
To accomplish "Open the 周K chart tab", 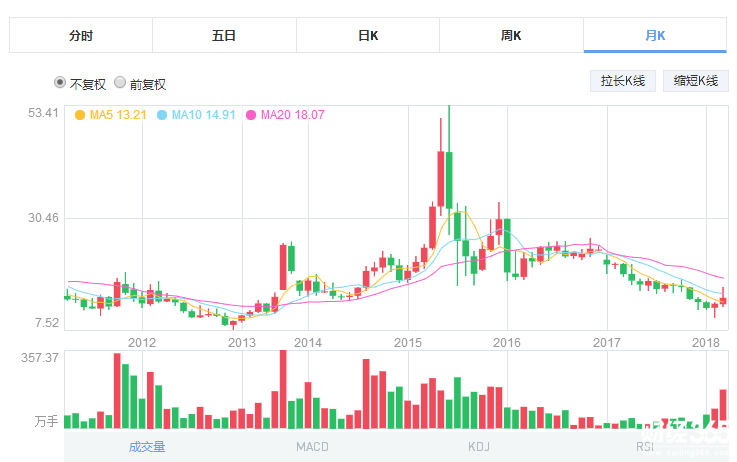I will [x=511, y=36].
